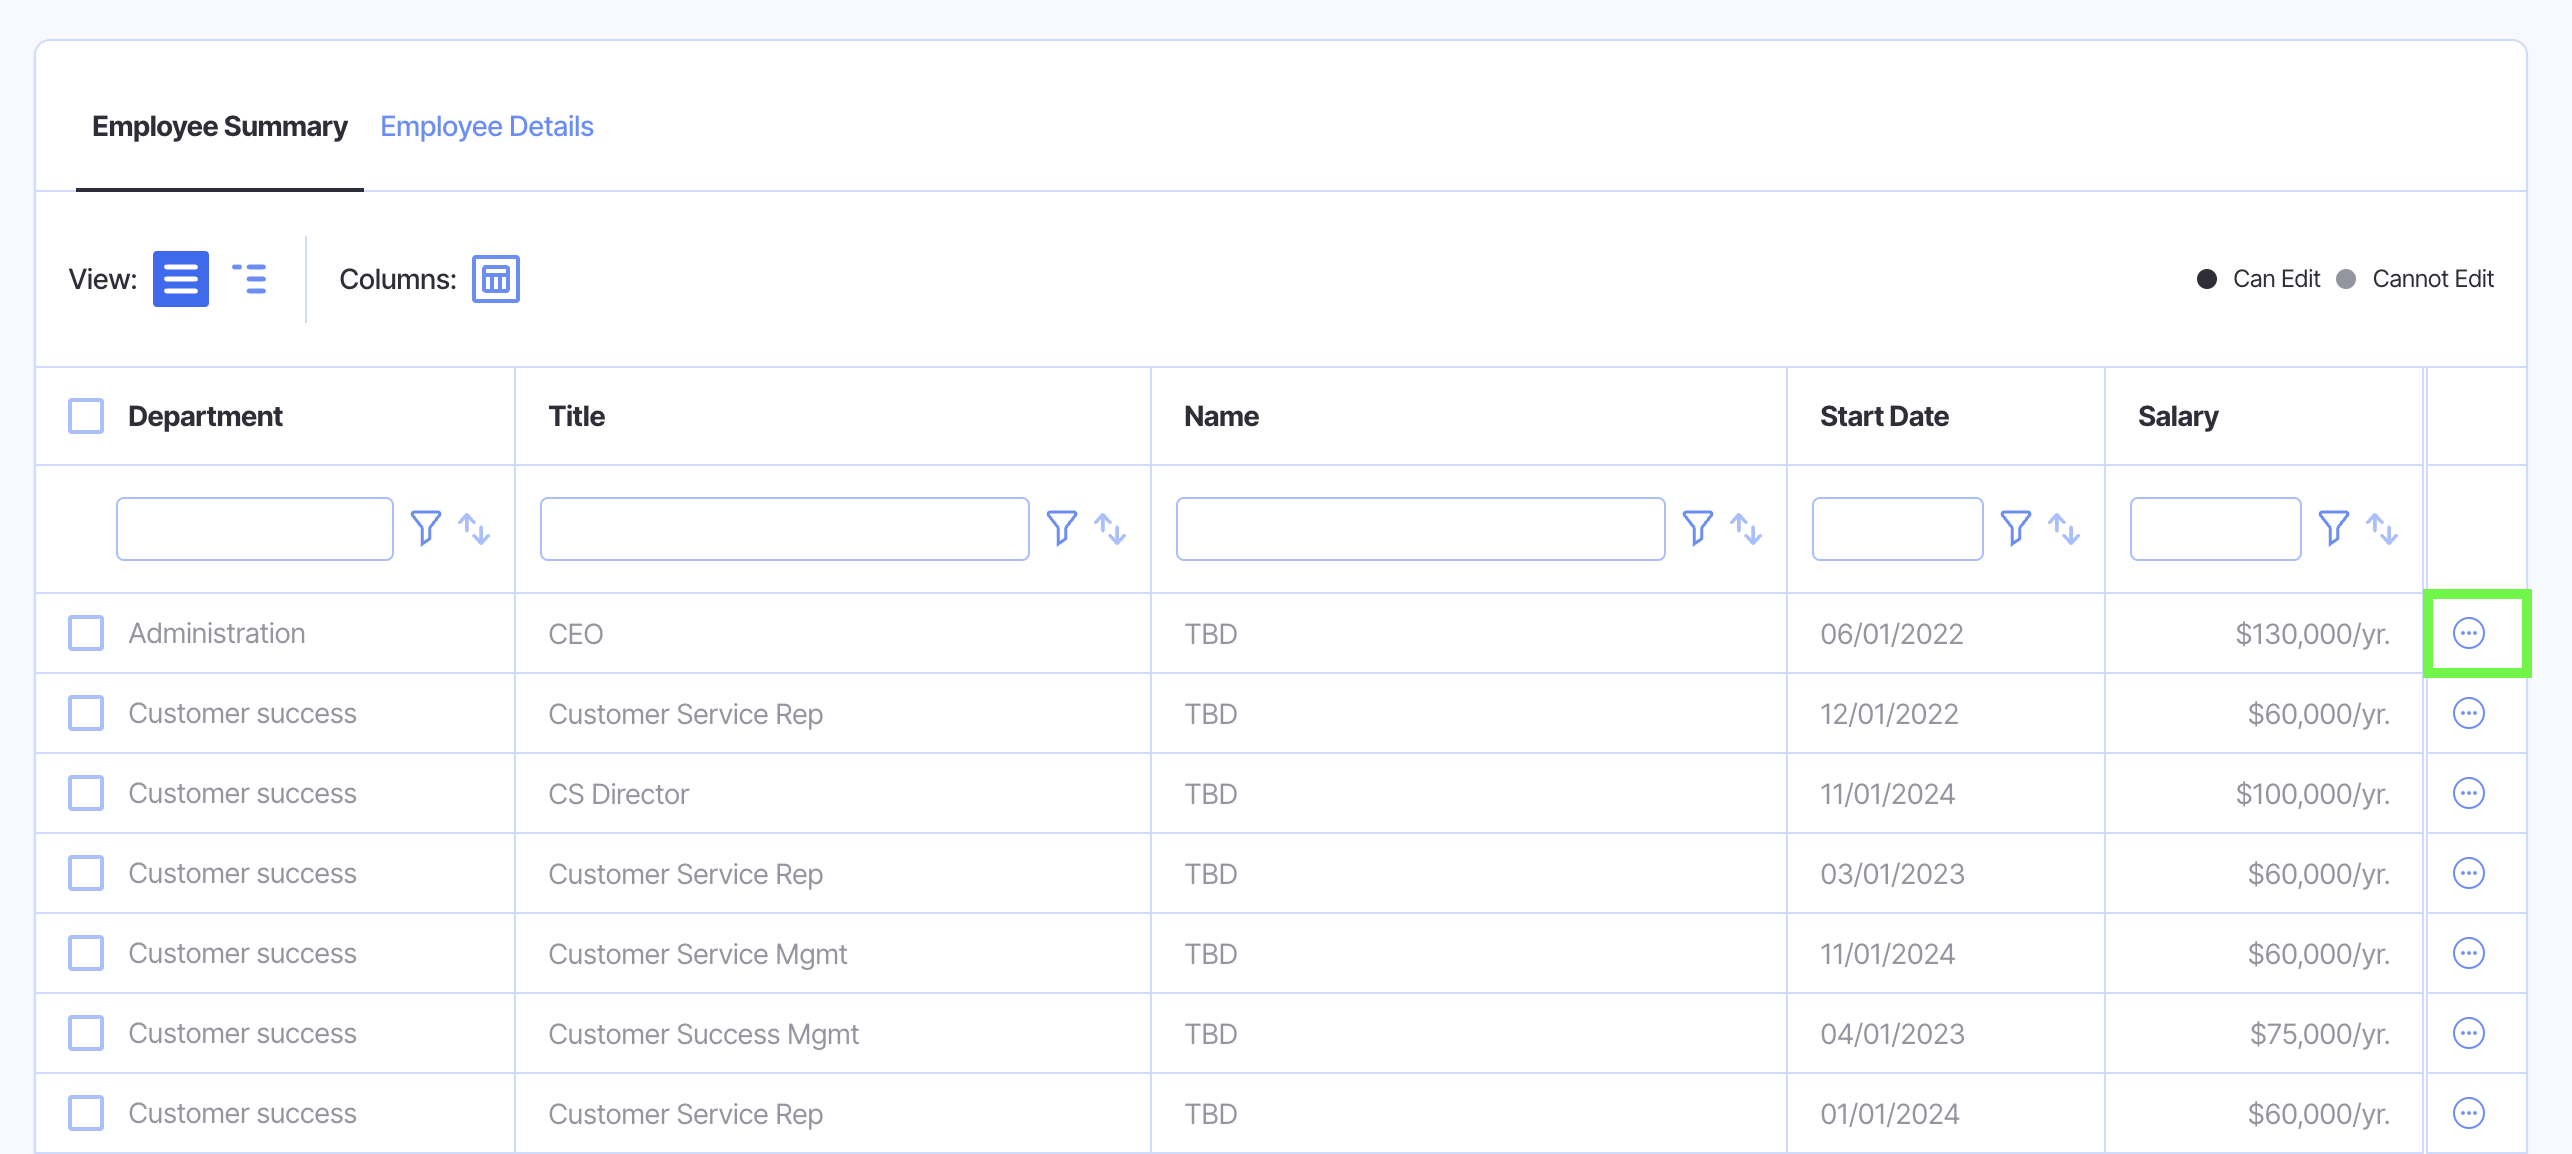This screenshot has width=2572, height=1154.
Task: Open more options for CS Director row
Action: coord(2468,793)
